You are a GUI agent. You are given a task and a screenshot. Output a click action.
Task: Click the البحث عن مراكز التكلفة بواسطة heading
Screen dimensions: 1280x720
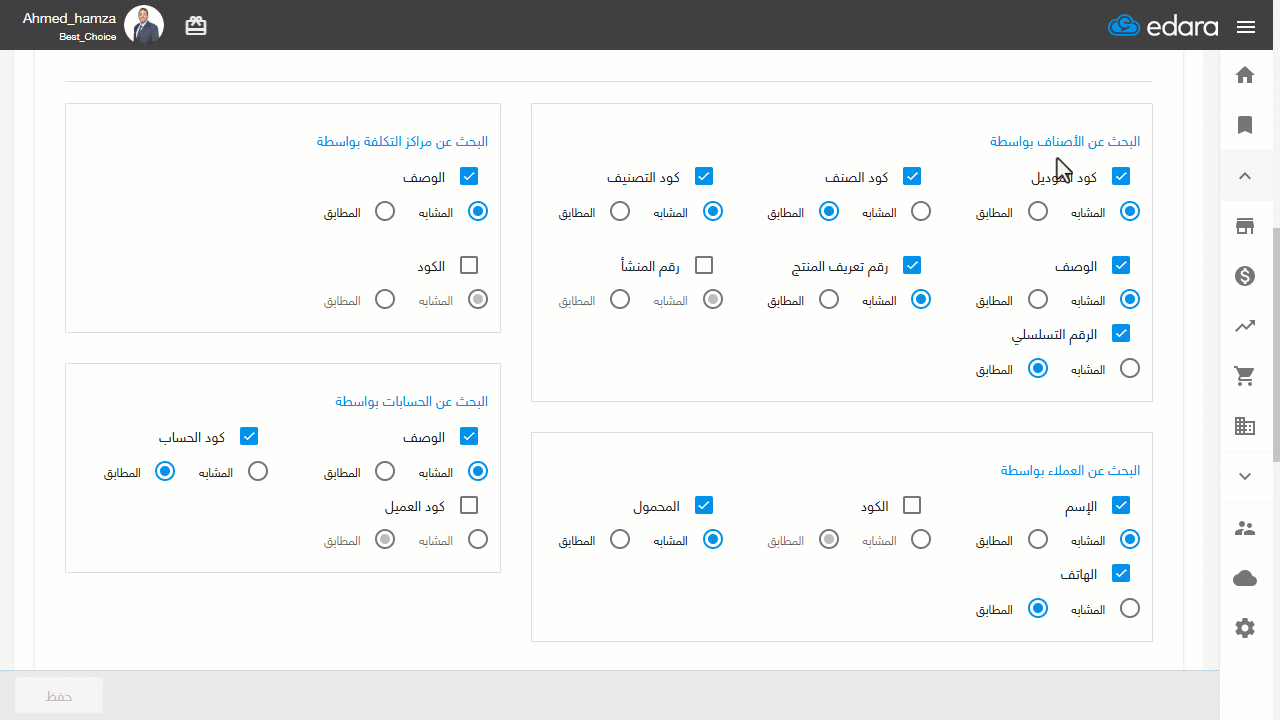click(x=402, y=141)
